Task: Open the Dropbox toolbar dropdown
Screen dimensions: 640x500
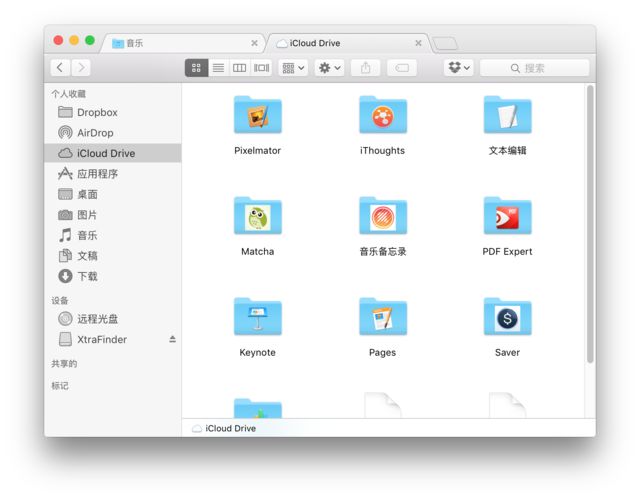Action: (x=459, y=68)
